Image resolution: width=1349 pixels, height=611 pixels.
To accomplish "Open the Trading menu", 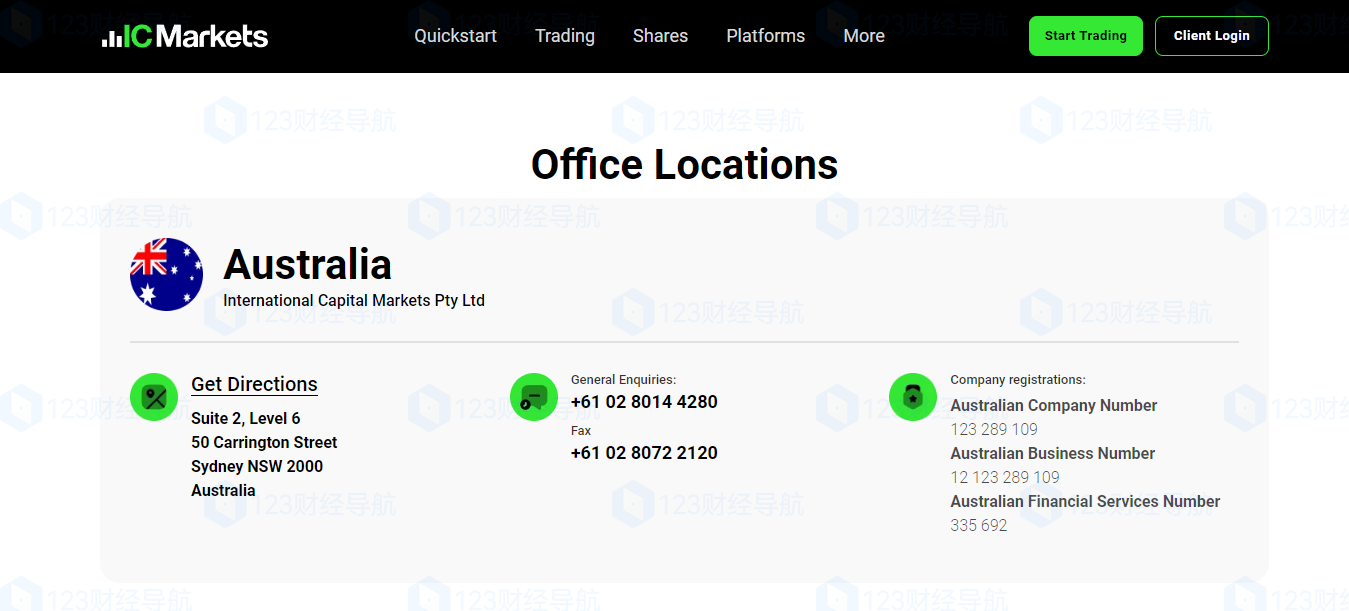I will (x=565, y=36).
